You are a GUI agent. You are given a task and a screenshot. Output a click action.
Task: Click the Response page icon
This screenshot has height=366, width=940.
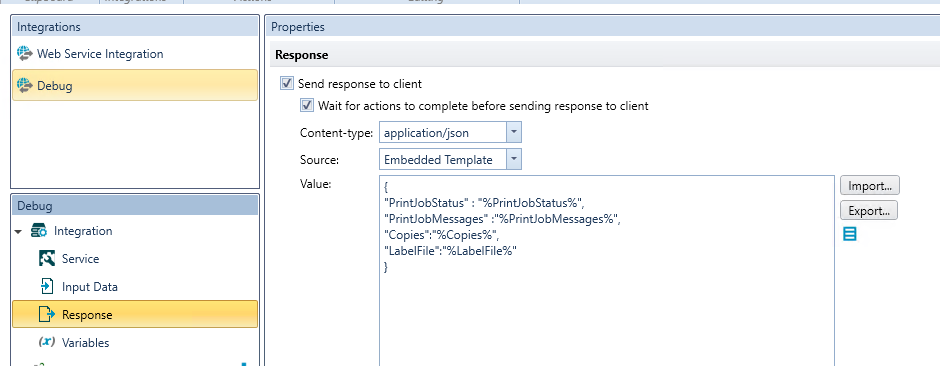[x=47, y=314]
